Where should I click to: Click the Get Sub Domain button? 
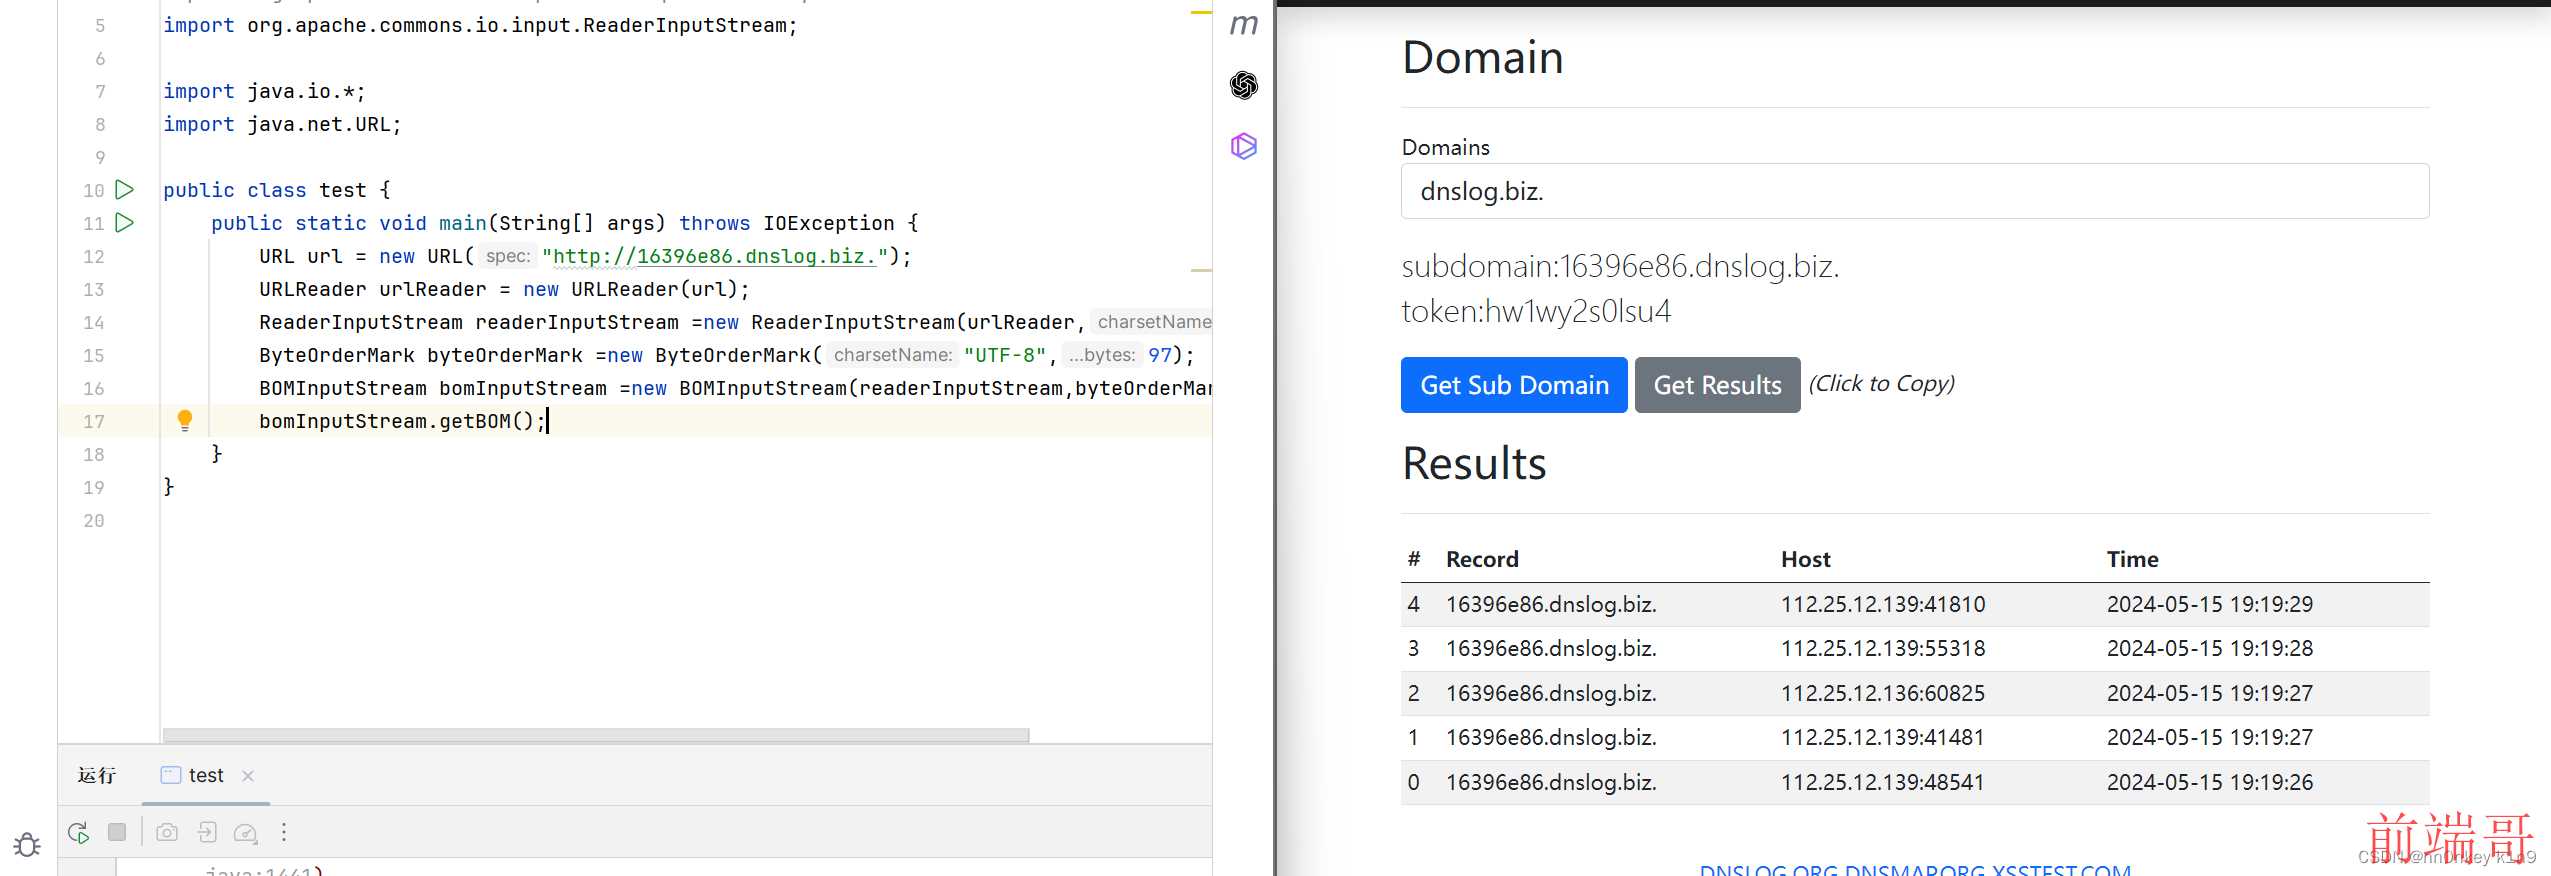click(x=1514, y=385)
